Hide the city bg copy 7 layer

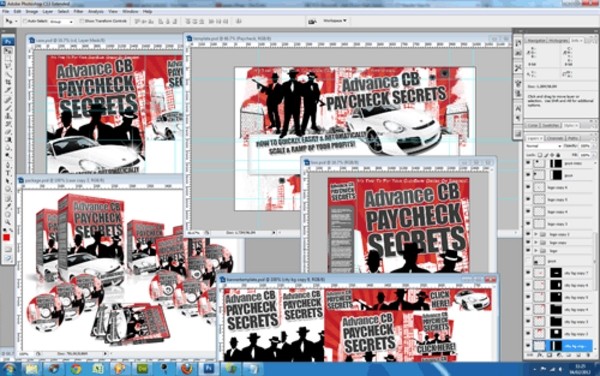(x=528, y=273)
